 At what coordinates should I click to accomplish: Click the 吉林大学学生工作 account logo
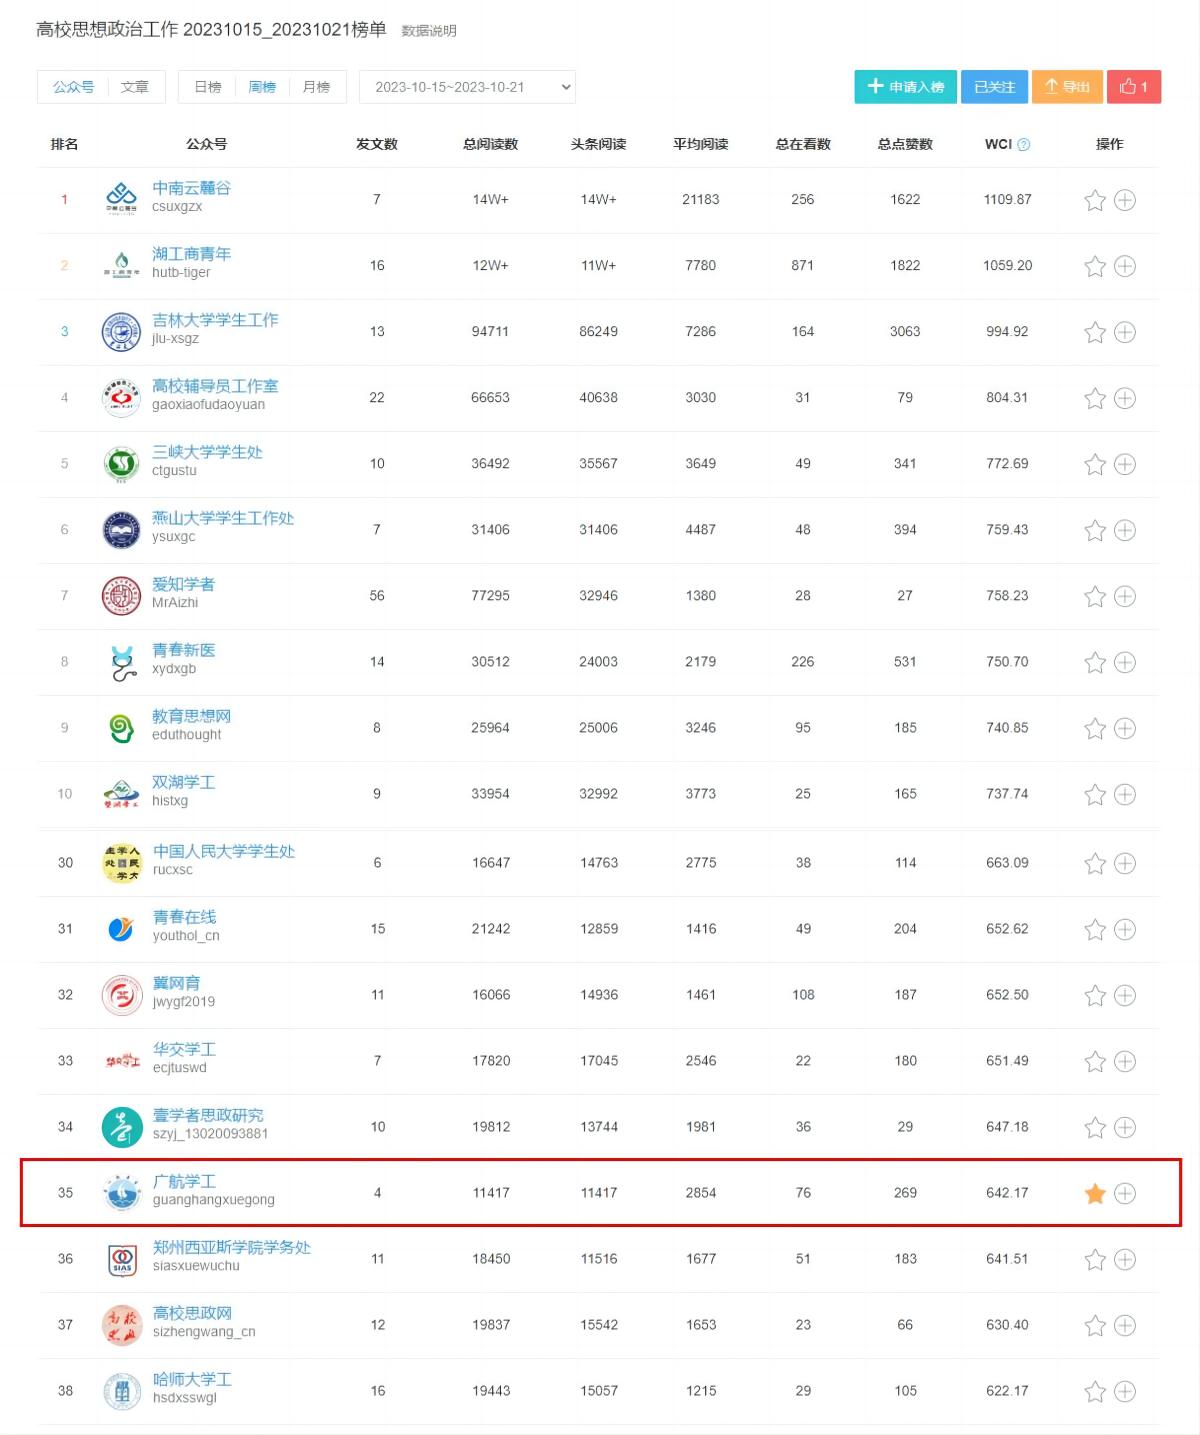(x=122, y=332)
